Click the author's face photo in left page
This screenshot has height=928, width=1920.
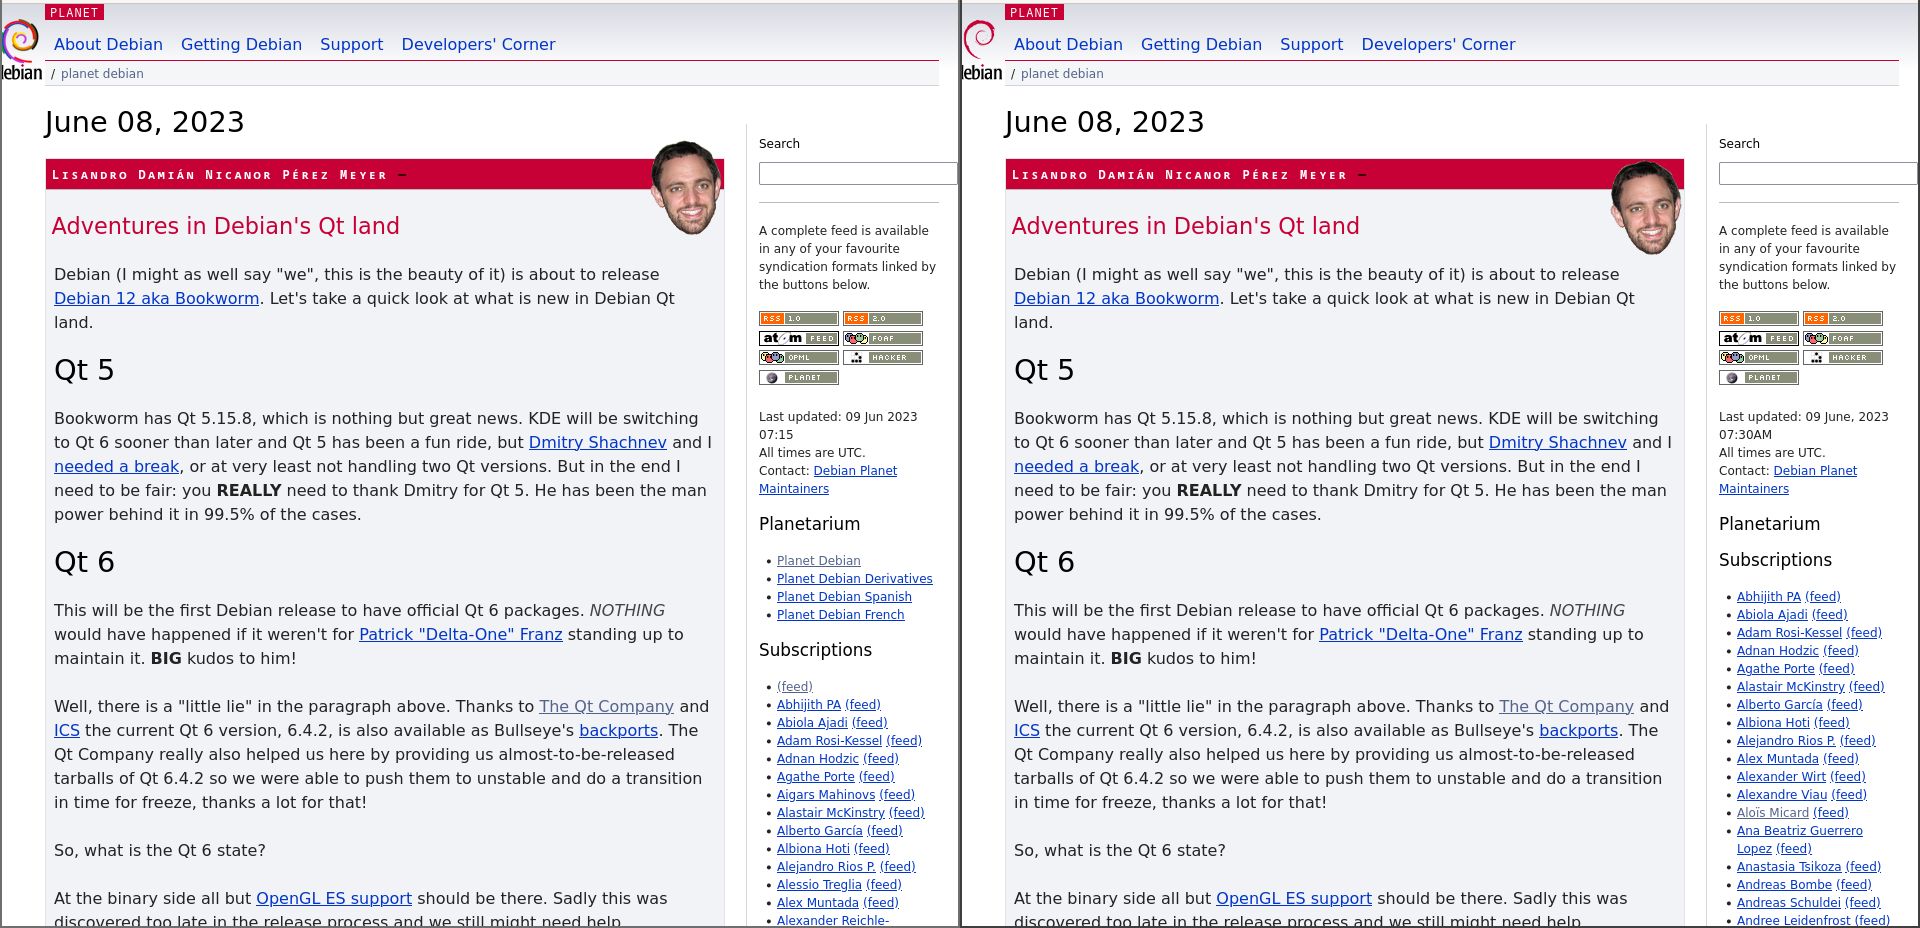coord(687,188)
